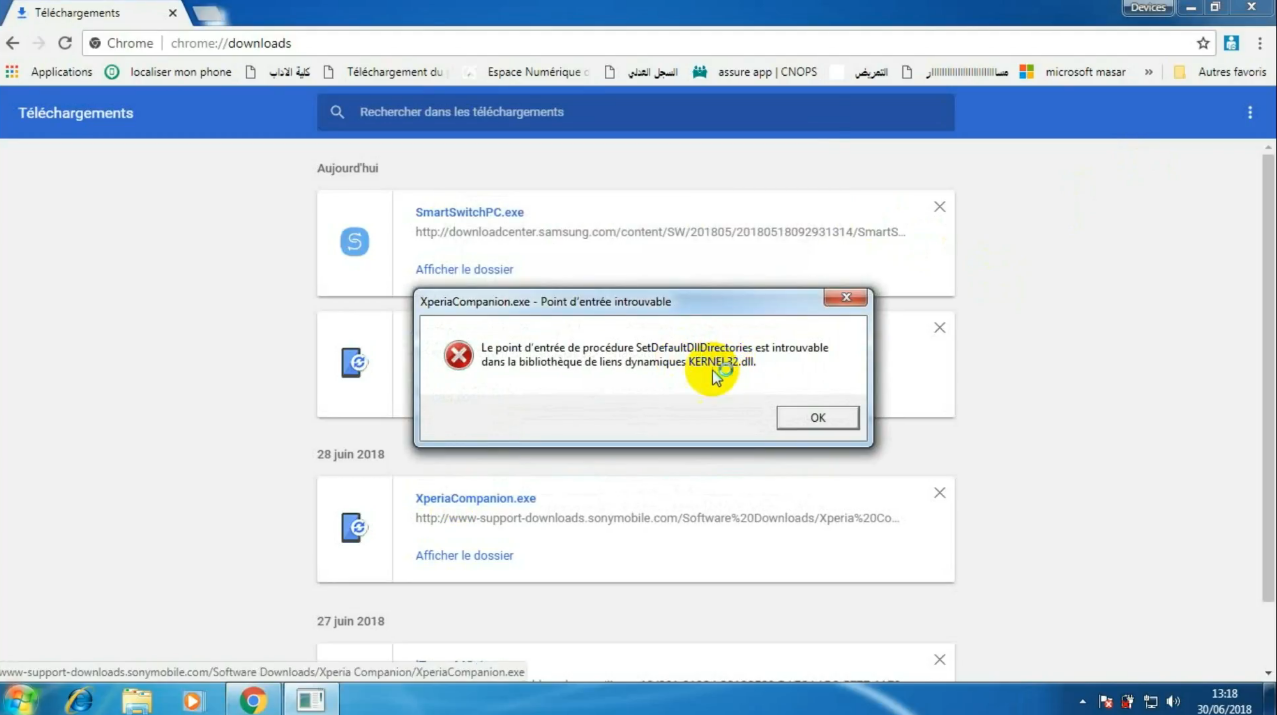Expand the bookmarks bar overflow chevron
Viewport: 1277px width, 715px height.
pos(1148,72)
